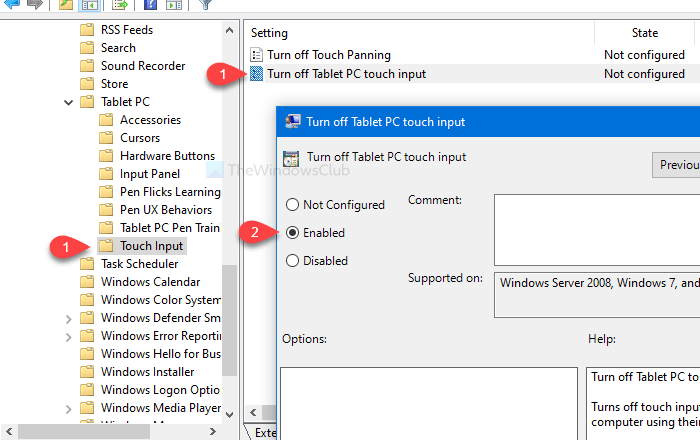Switch to the Extended tab
This screenshot has height=440, width=700.
click(x=267, y=433)
